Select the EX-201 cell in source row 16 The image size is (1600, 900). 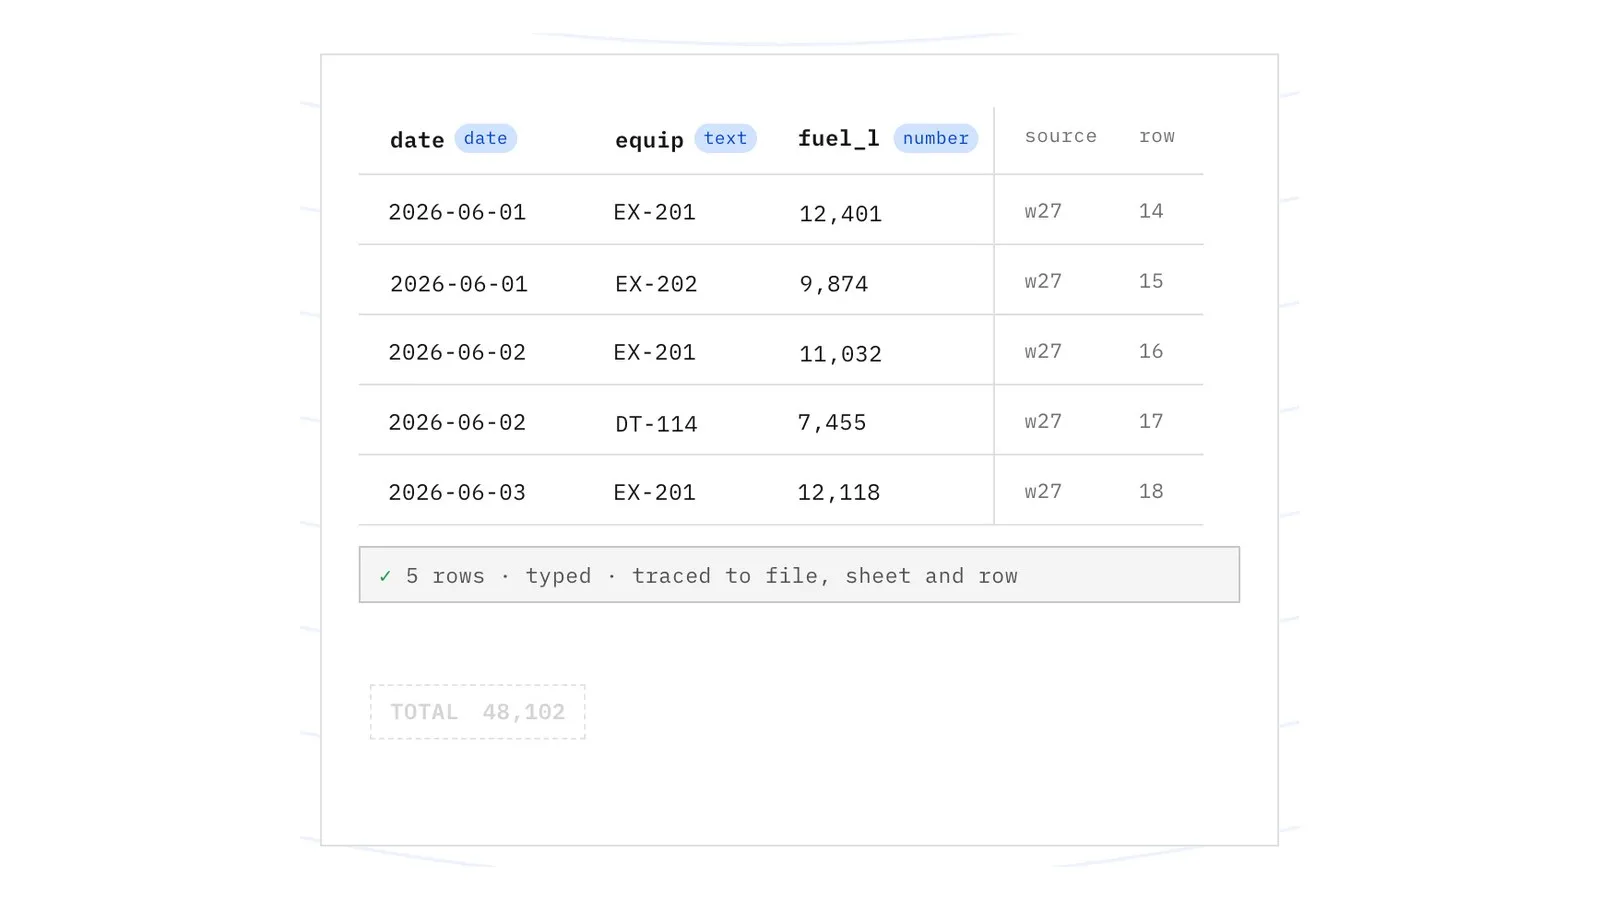tap(654, 352)
